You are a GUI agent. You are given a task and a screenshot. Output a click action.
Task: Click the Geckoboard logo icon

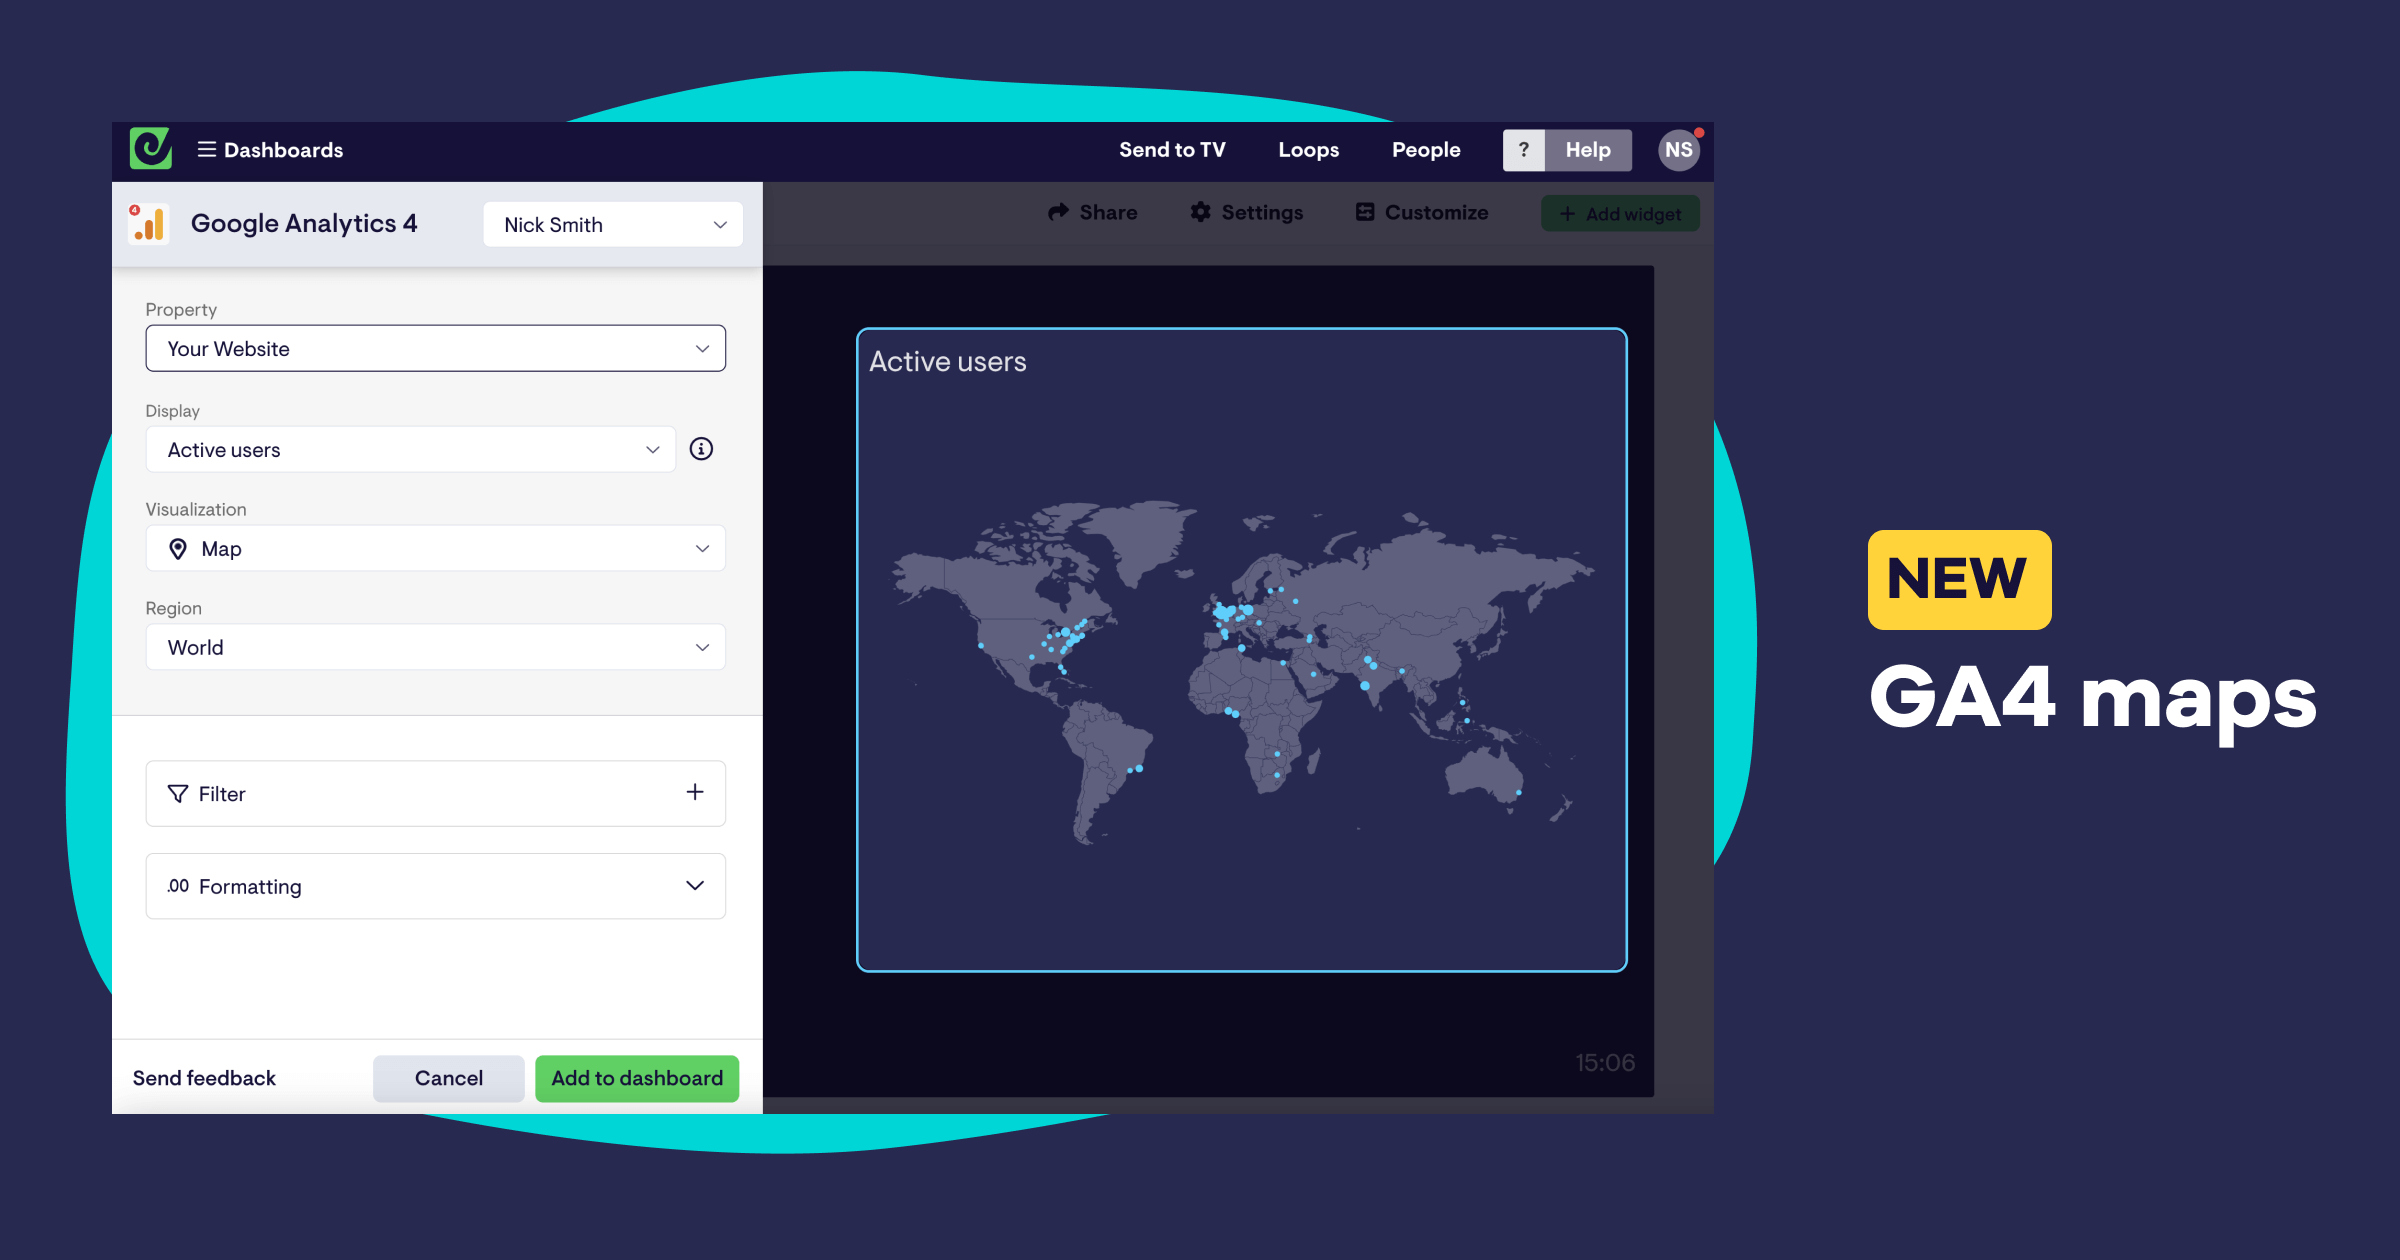coord(150,149)
